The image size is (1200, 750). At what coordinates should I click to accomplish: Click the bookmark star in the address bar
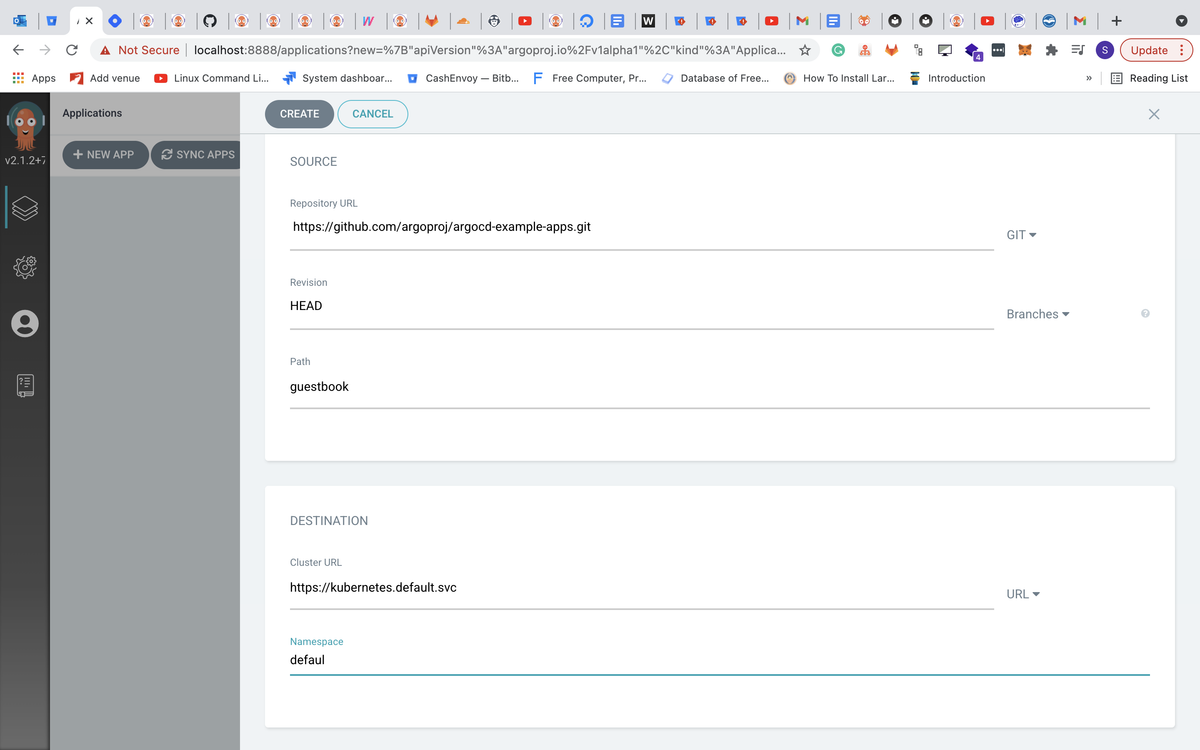805,49
